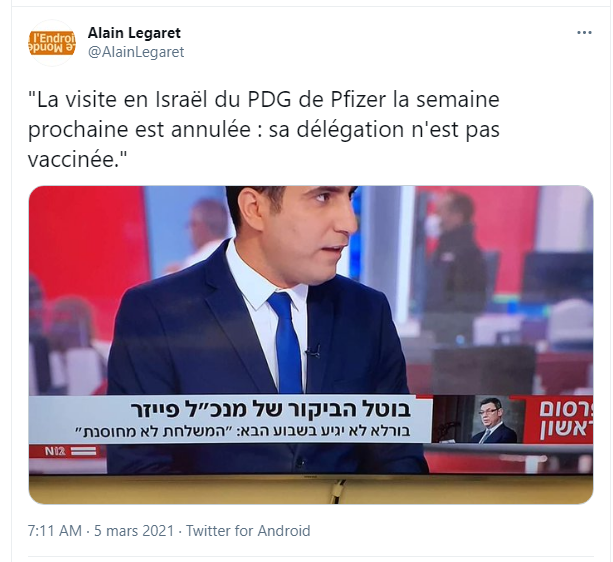613x562 pixels.
Task: Click the Twitter for Android source label
Action: click(248, 531)
